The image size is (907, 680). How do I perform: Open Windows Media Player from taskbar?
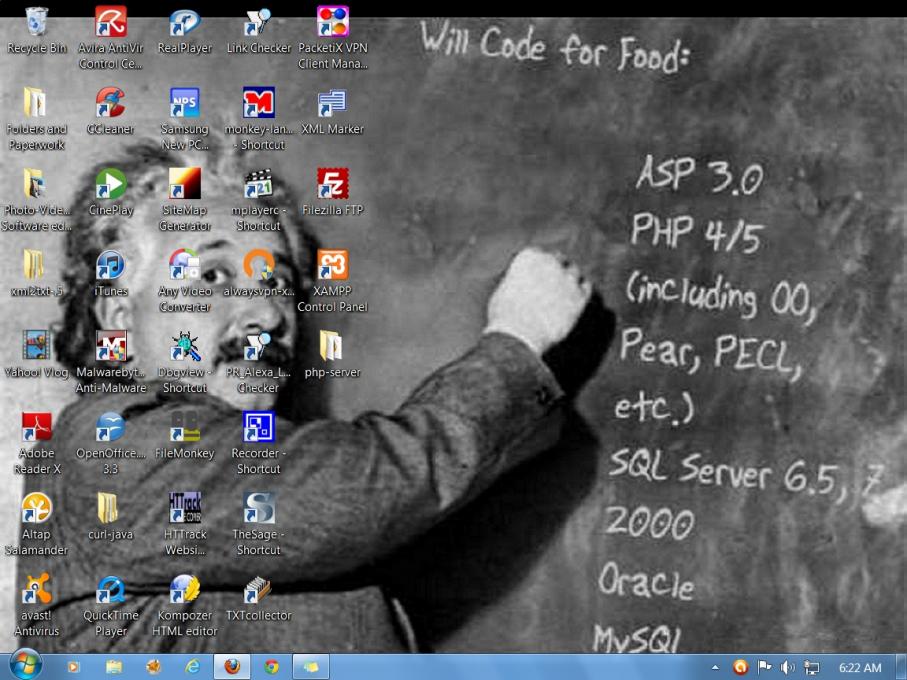point(73,667)
